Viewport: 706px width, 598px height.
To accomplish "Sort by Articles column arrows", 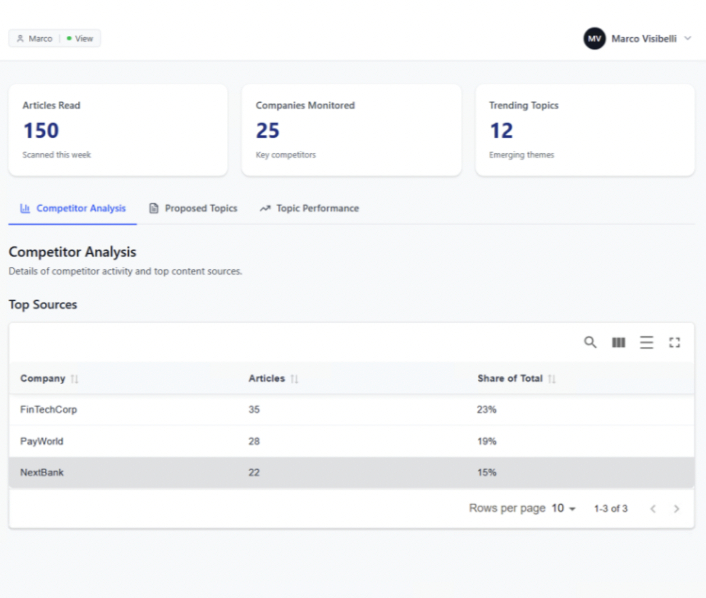I will coord(294,379).
